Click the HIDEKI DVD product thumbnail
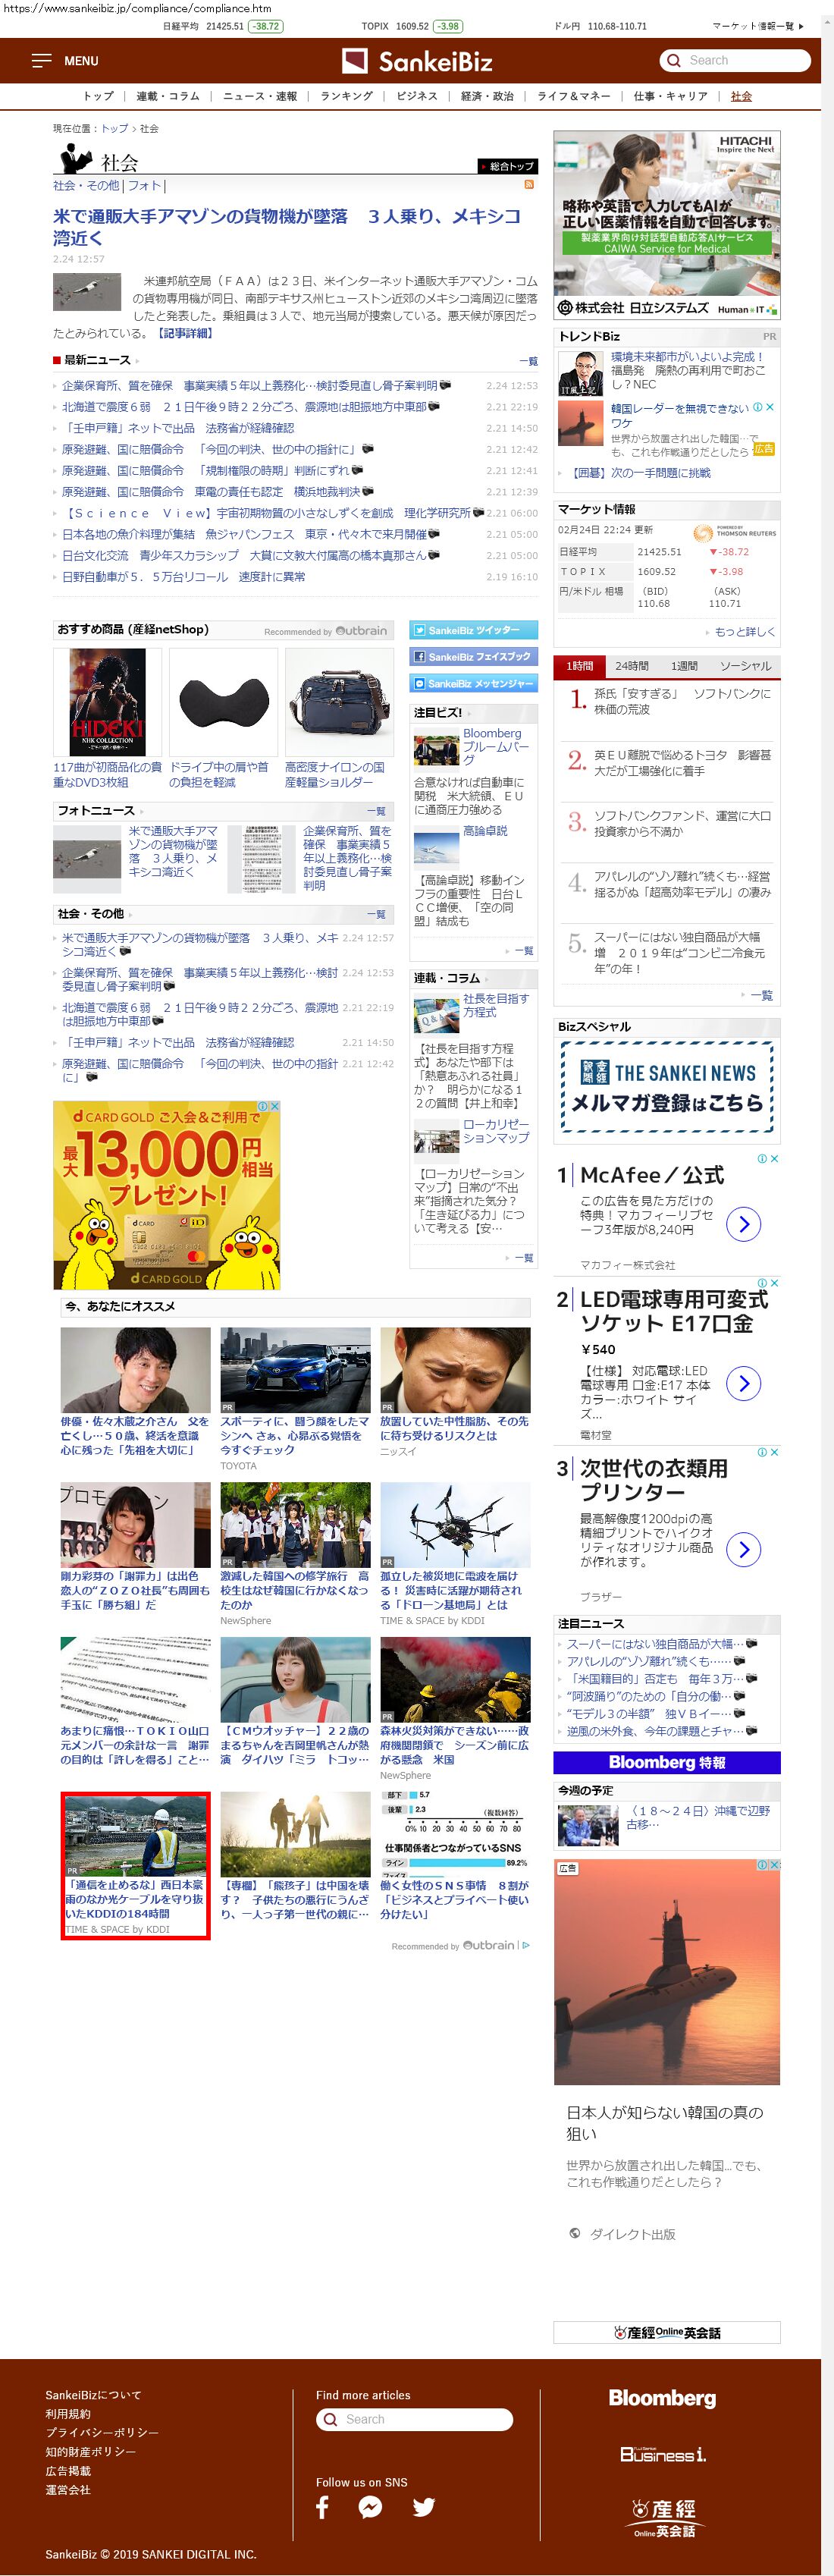The image size is (834, 2576). tap(107, 703)
